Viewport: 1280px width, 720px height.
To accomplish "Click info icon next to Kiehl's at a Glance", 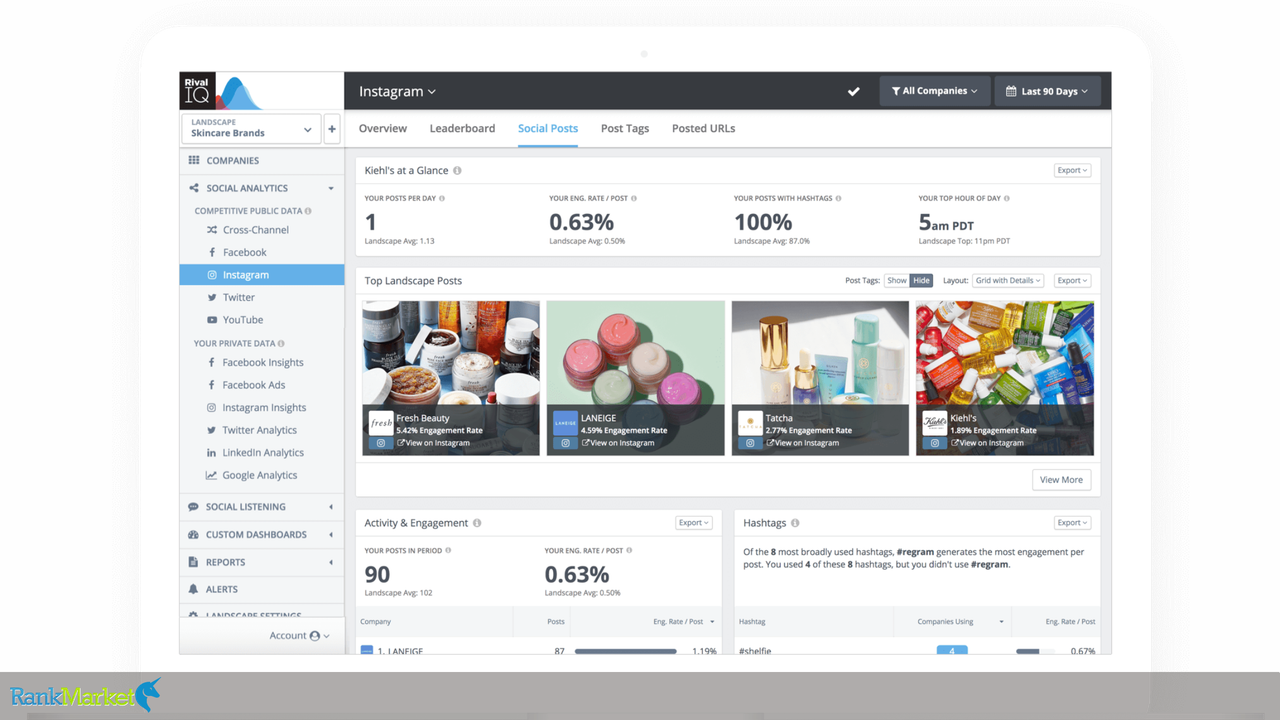I will [458, 171].
